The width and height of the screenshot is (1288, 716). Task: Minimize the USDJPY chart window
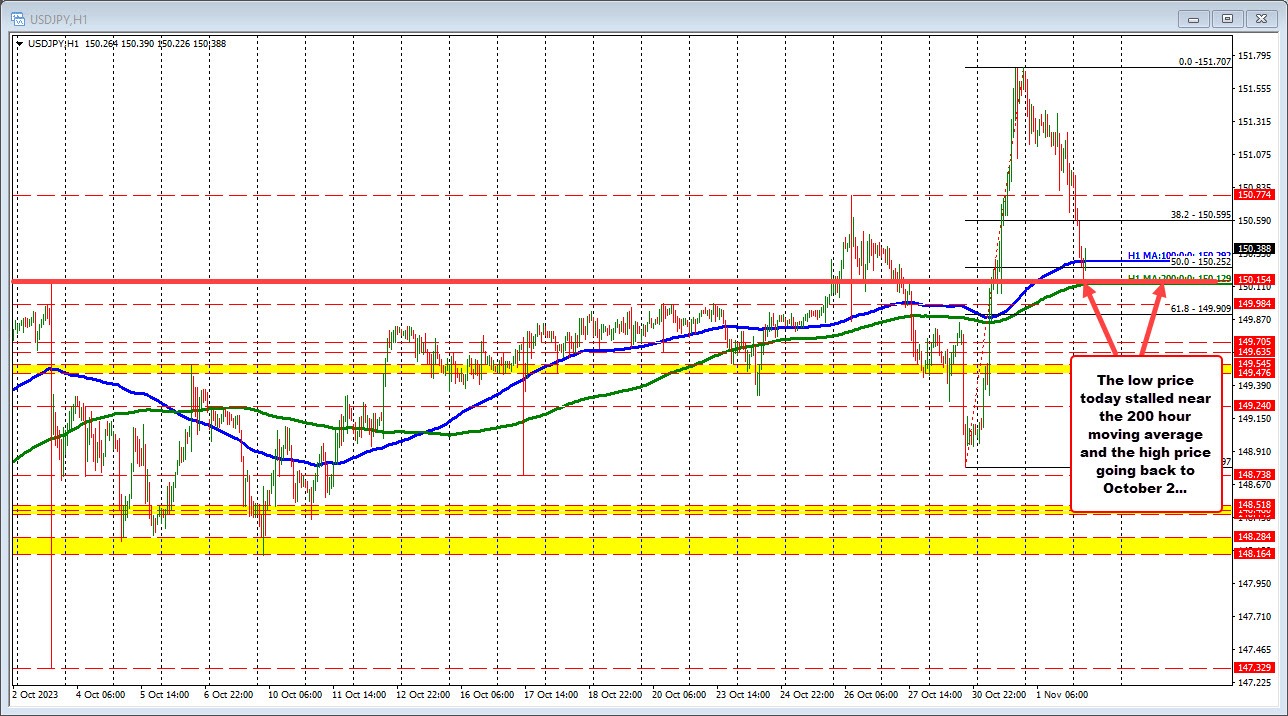(1192, 18)
